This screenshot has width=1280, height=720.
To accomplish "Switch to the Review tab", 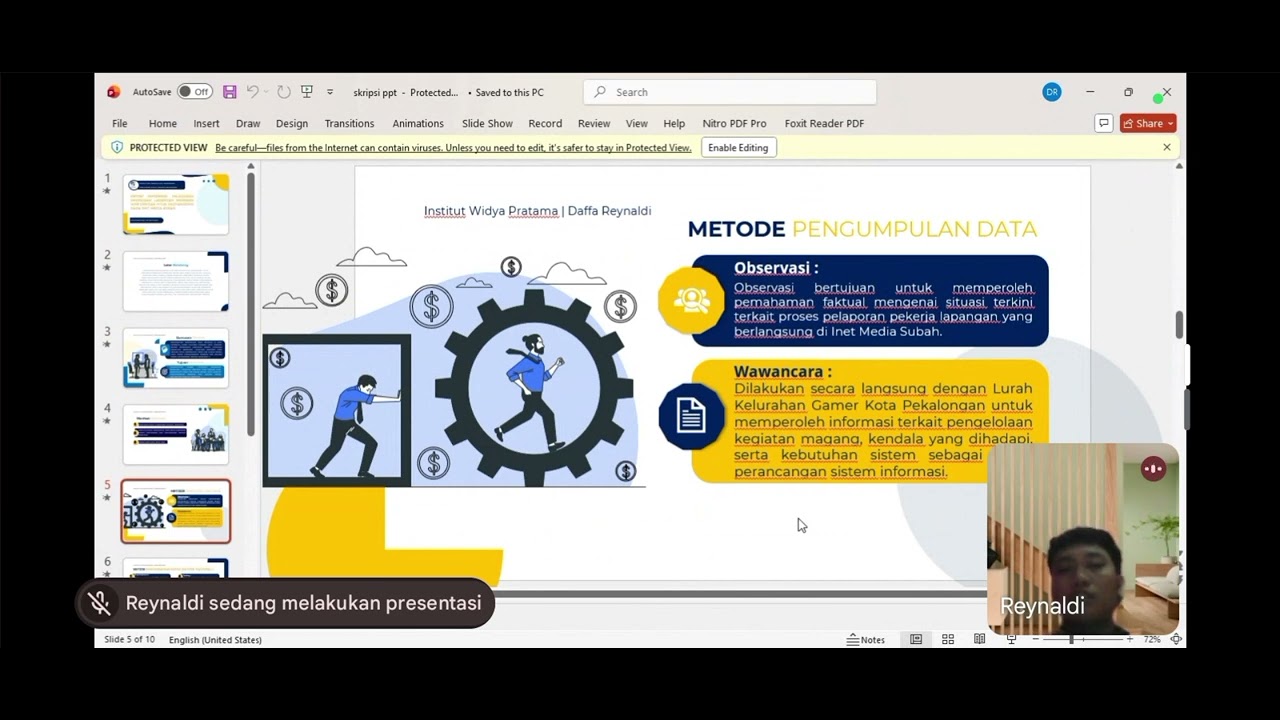I will pos(594,123).
